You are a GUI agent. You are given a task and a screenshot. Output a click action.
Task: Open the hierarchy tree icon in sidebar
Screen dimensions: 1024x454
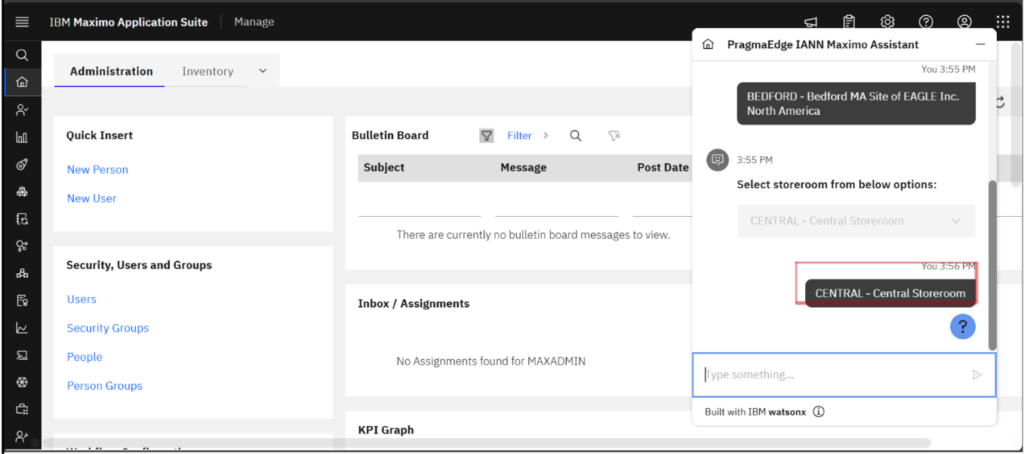22,273
